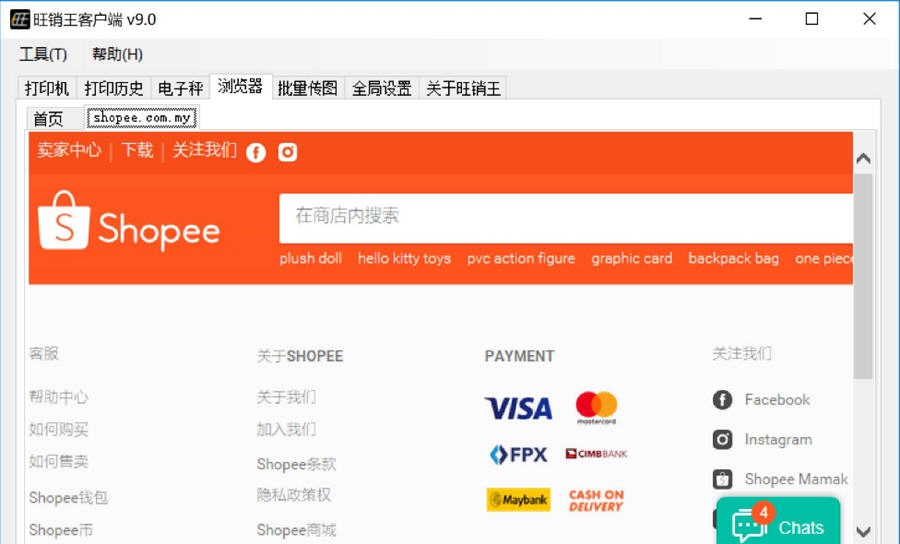Click 关注我们 text in orange header

[x=204, y=150]
